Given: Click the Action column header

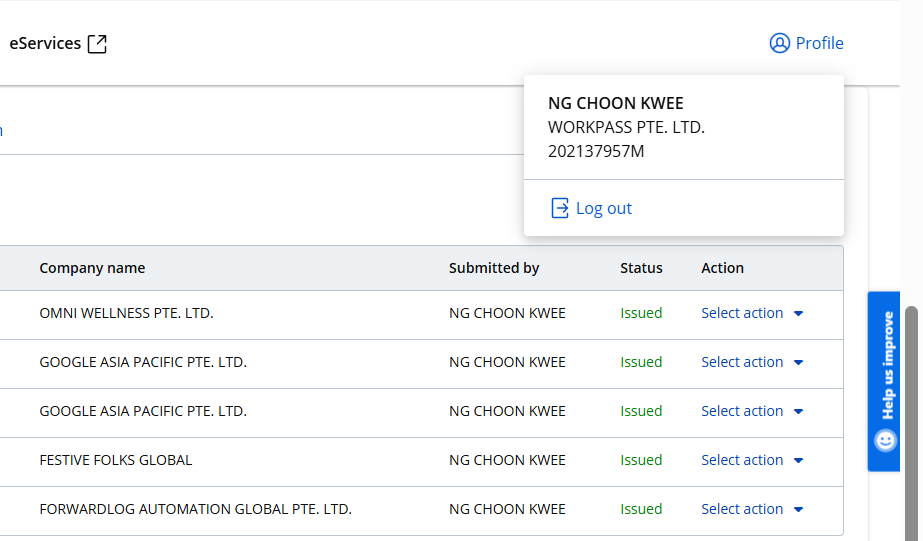Looking at the screenshot, I should pyautogui.click(x=722, y=268).
